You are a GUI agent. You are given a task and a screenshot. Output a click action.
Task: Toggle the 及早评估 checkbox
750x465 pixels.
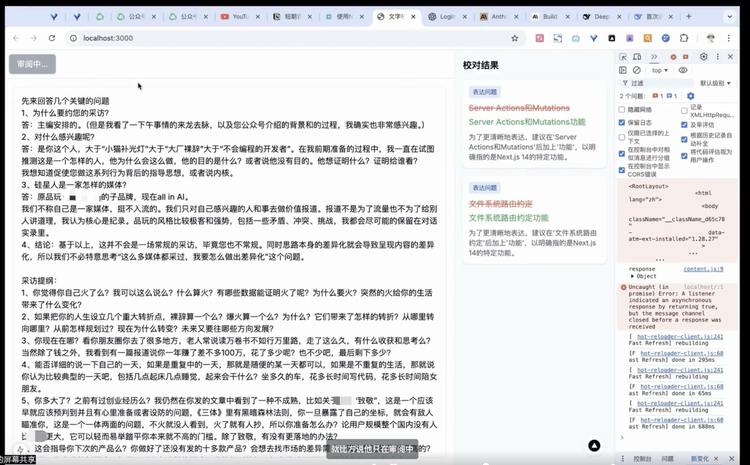[685, 126]
